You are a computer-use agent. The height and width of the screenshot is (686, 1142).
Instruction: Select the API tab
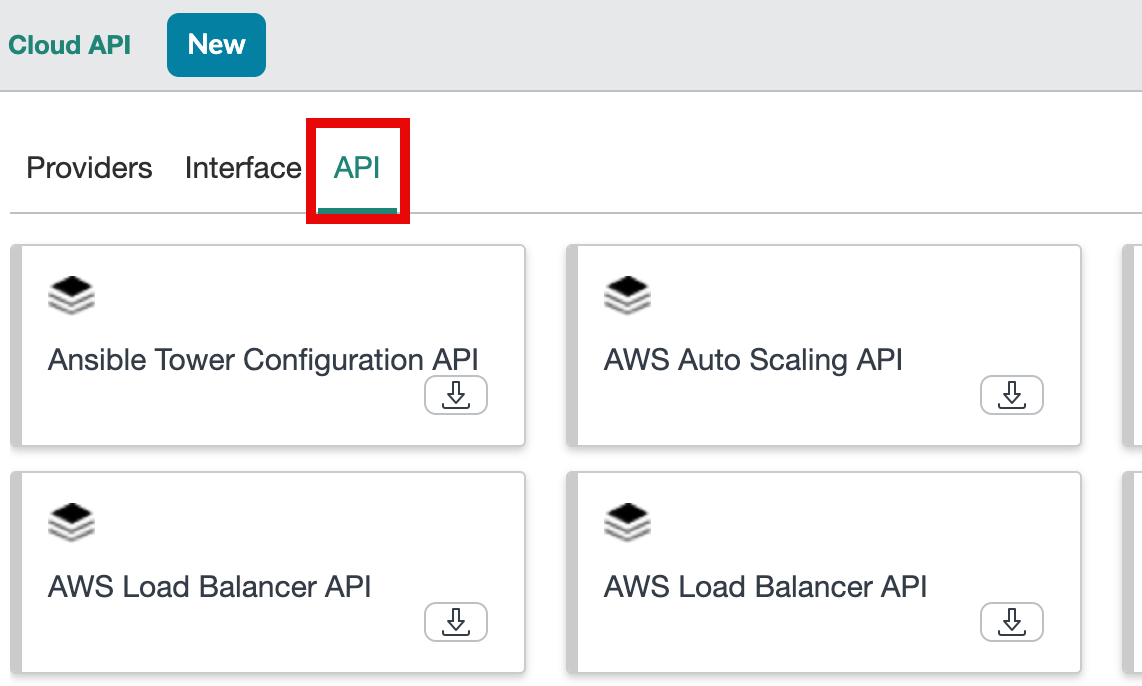[x=357, y=168]
